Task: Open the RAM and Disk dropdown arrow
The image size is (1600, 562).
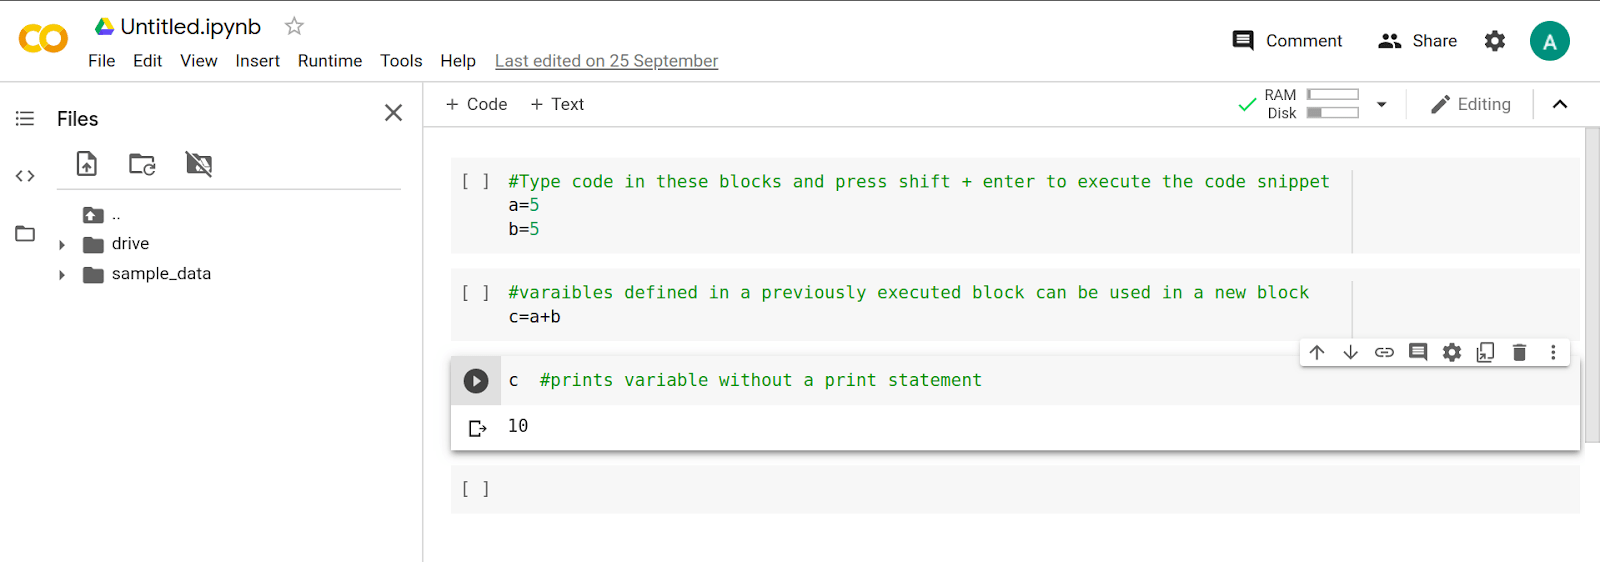Action: [1382, 104]
